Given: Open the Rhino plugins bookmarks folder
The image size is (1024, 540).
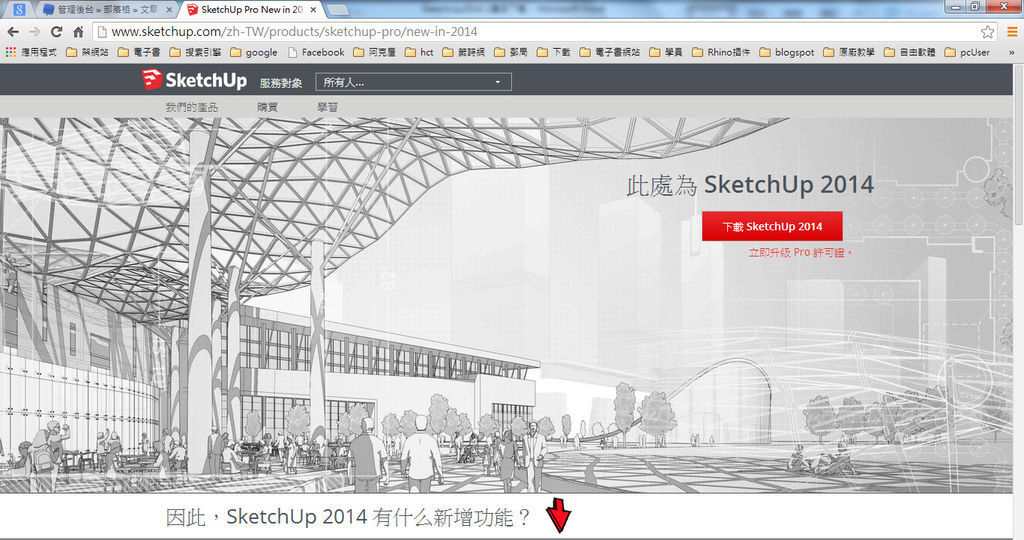Looking at the screenshot, I should coord(721,52).
